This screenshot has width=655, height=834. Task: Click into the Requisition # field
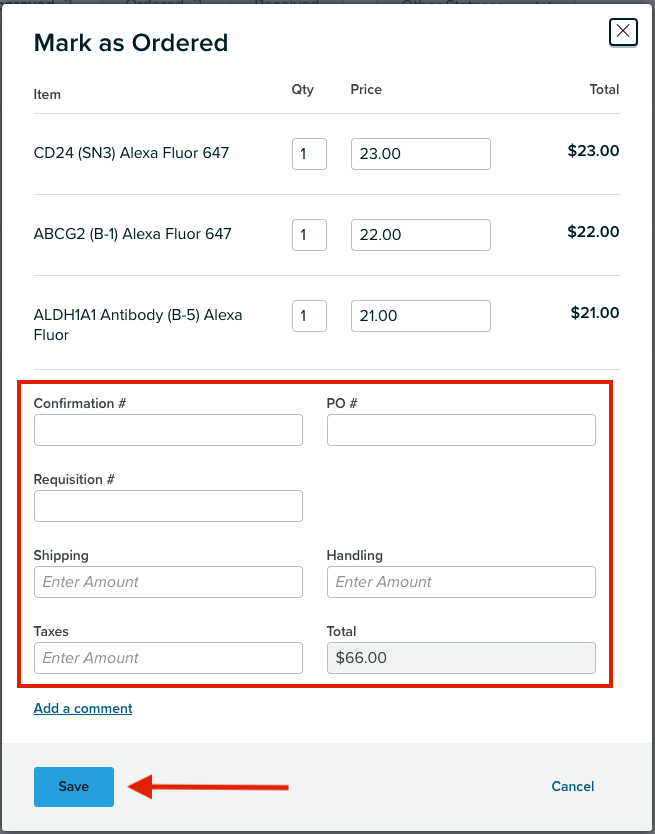(x=168, y=506)
